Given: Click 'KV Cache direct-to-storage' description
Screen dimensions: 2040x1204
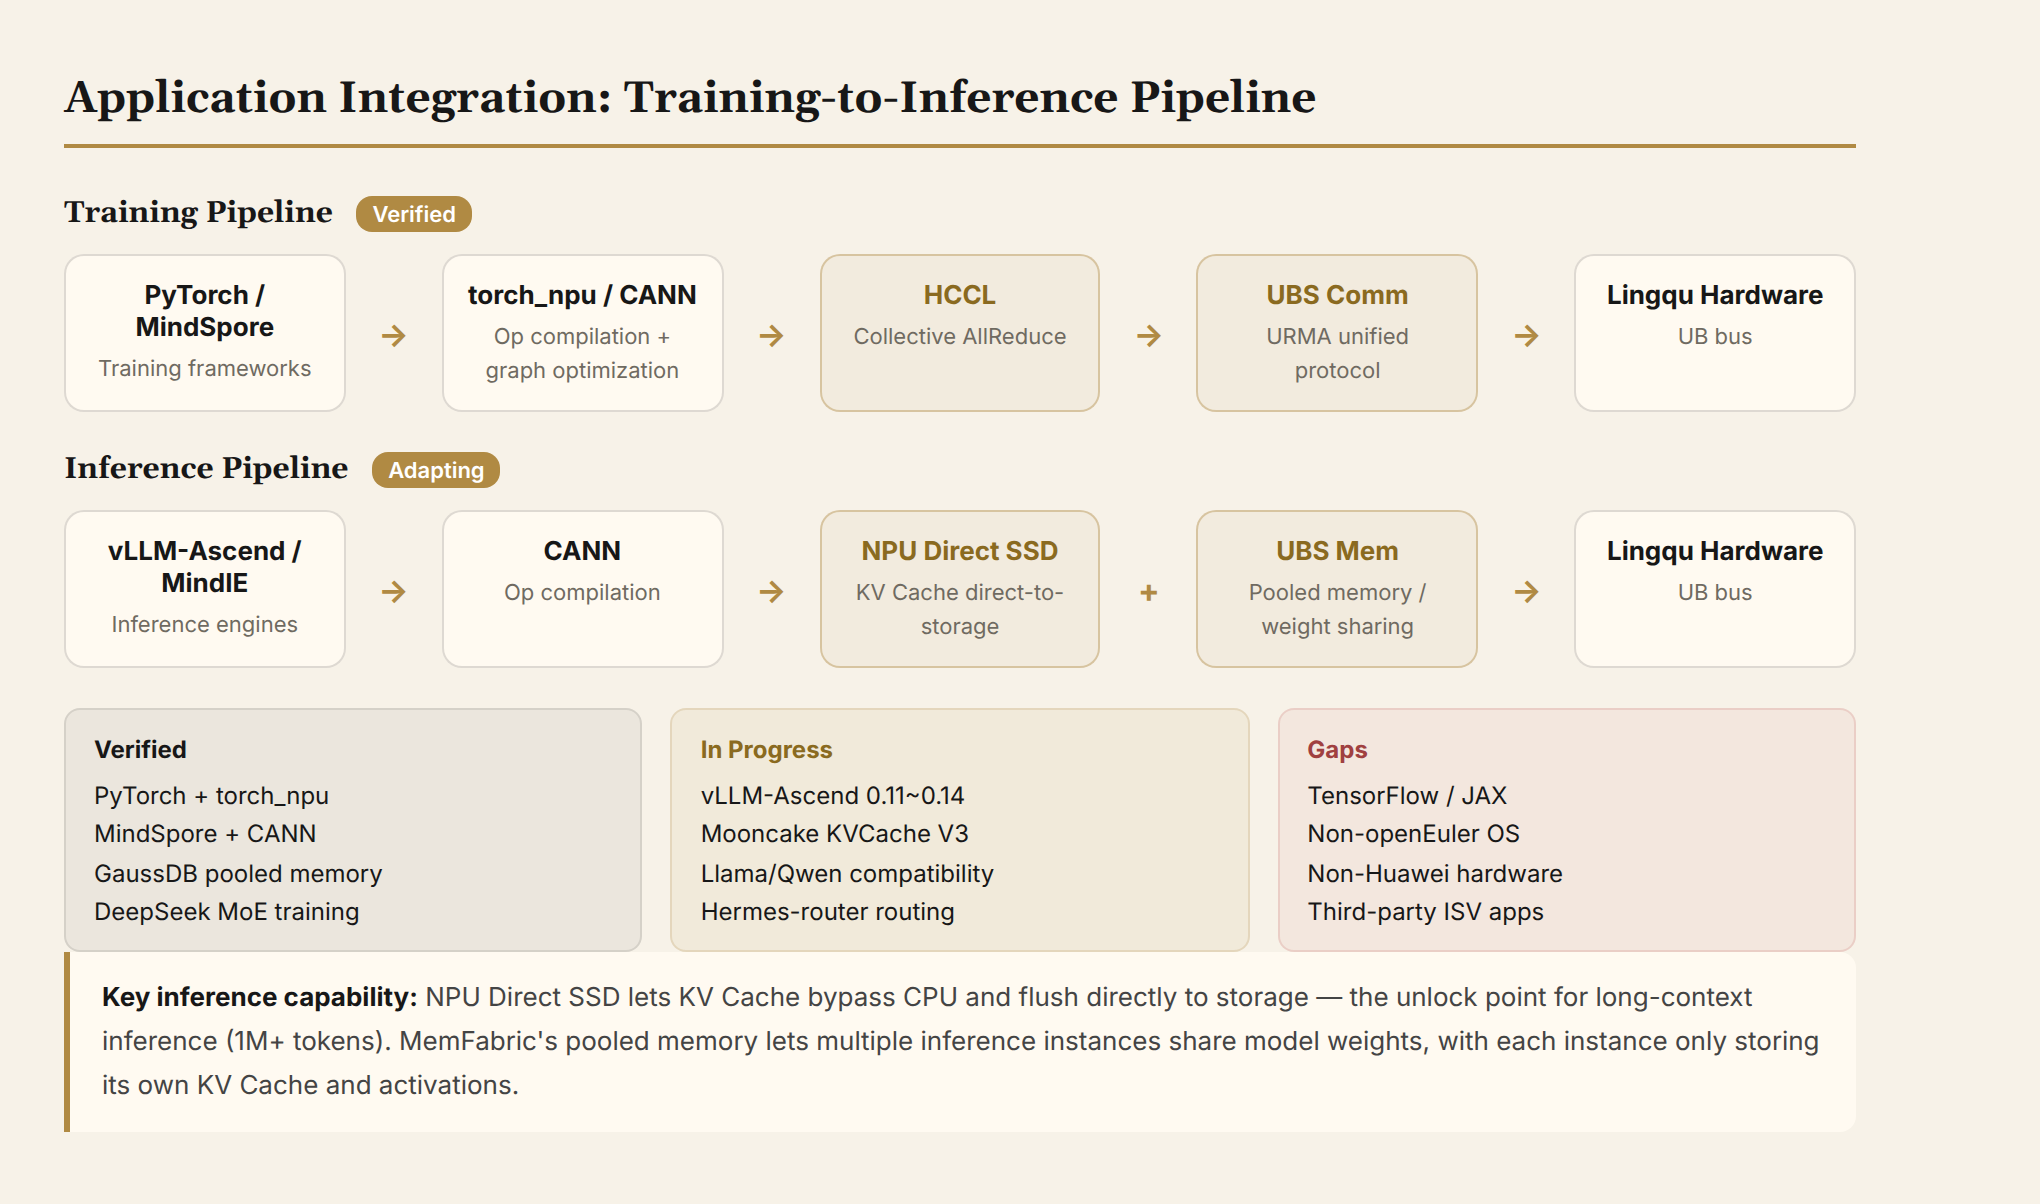Looking at the screenshot, I should [x=959, y=609].
